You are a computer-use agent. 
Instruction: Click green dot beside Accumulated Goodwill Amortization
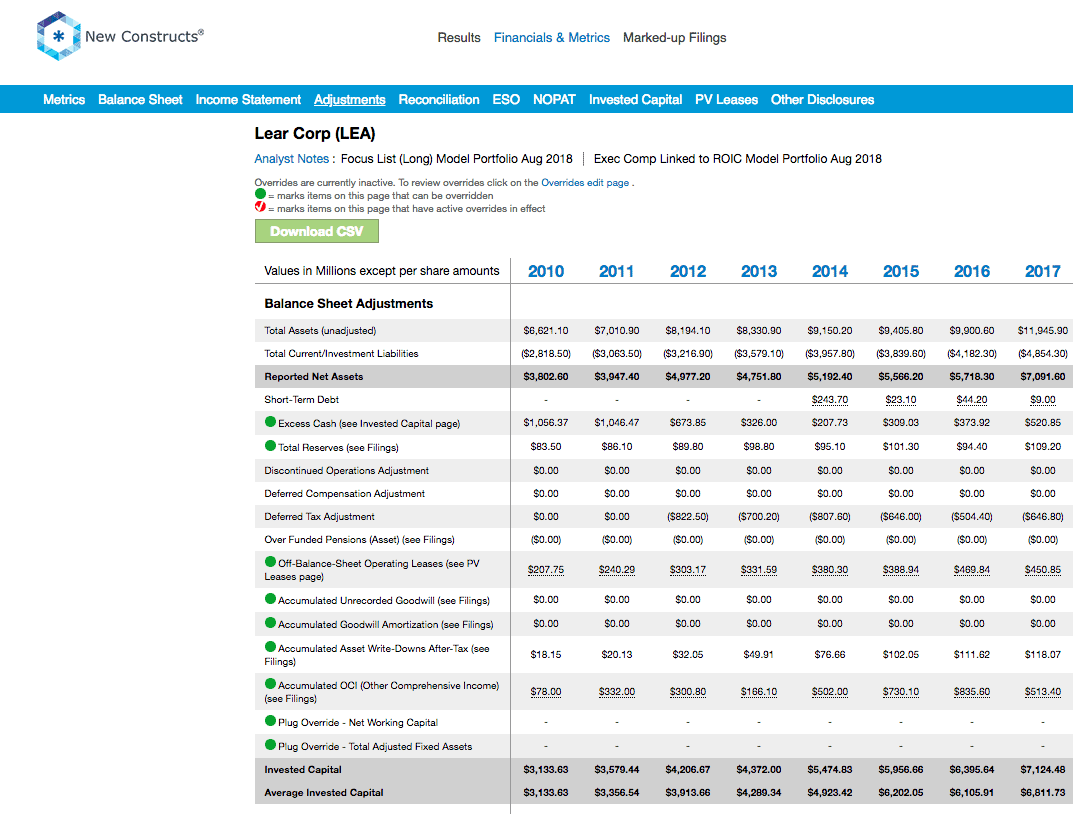pos(270,622)
